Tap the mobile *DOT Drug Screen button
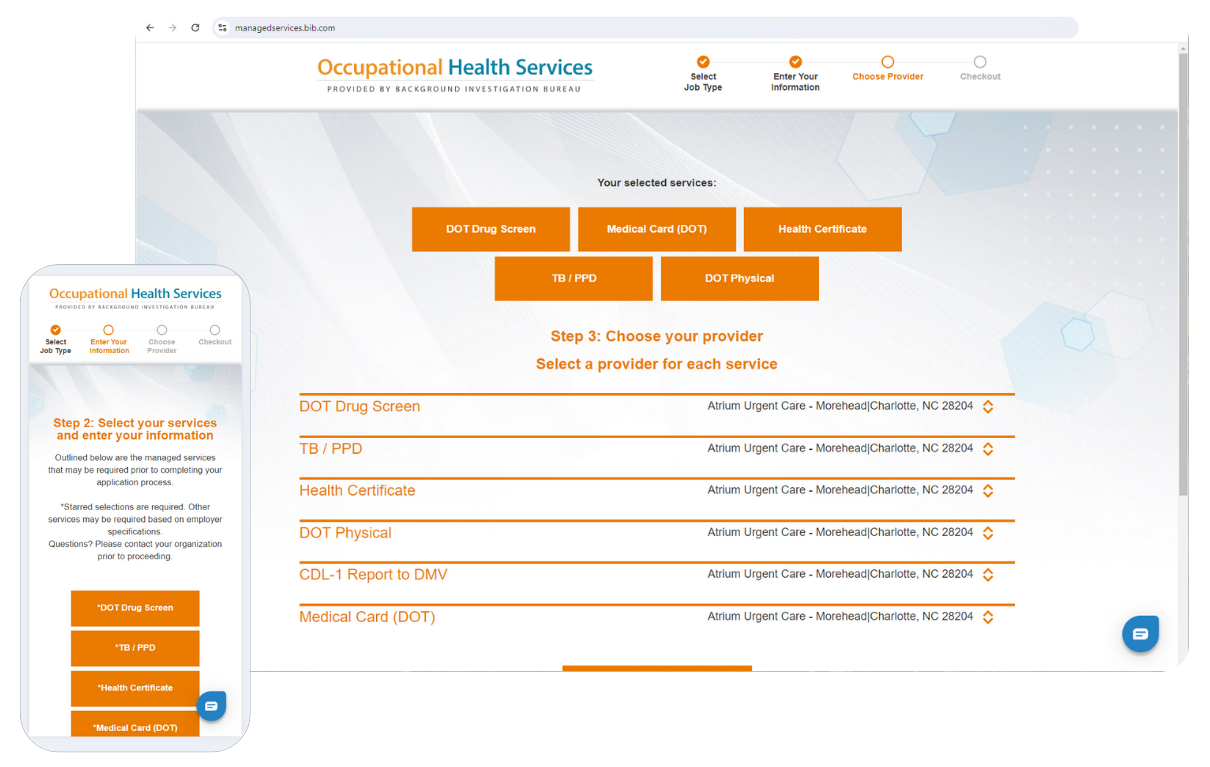The height and width of the screenshot is (767, 1210). pos(135,608)
